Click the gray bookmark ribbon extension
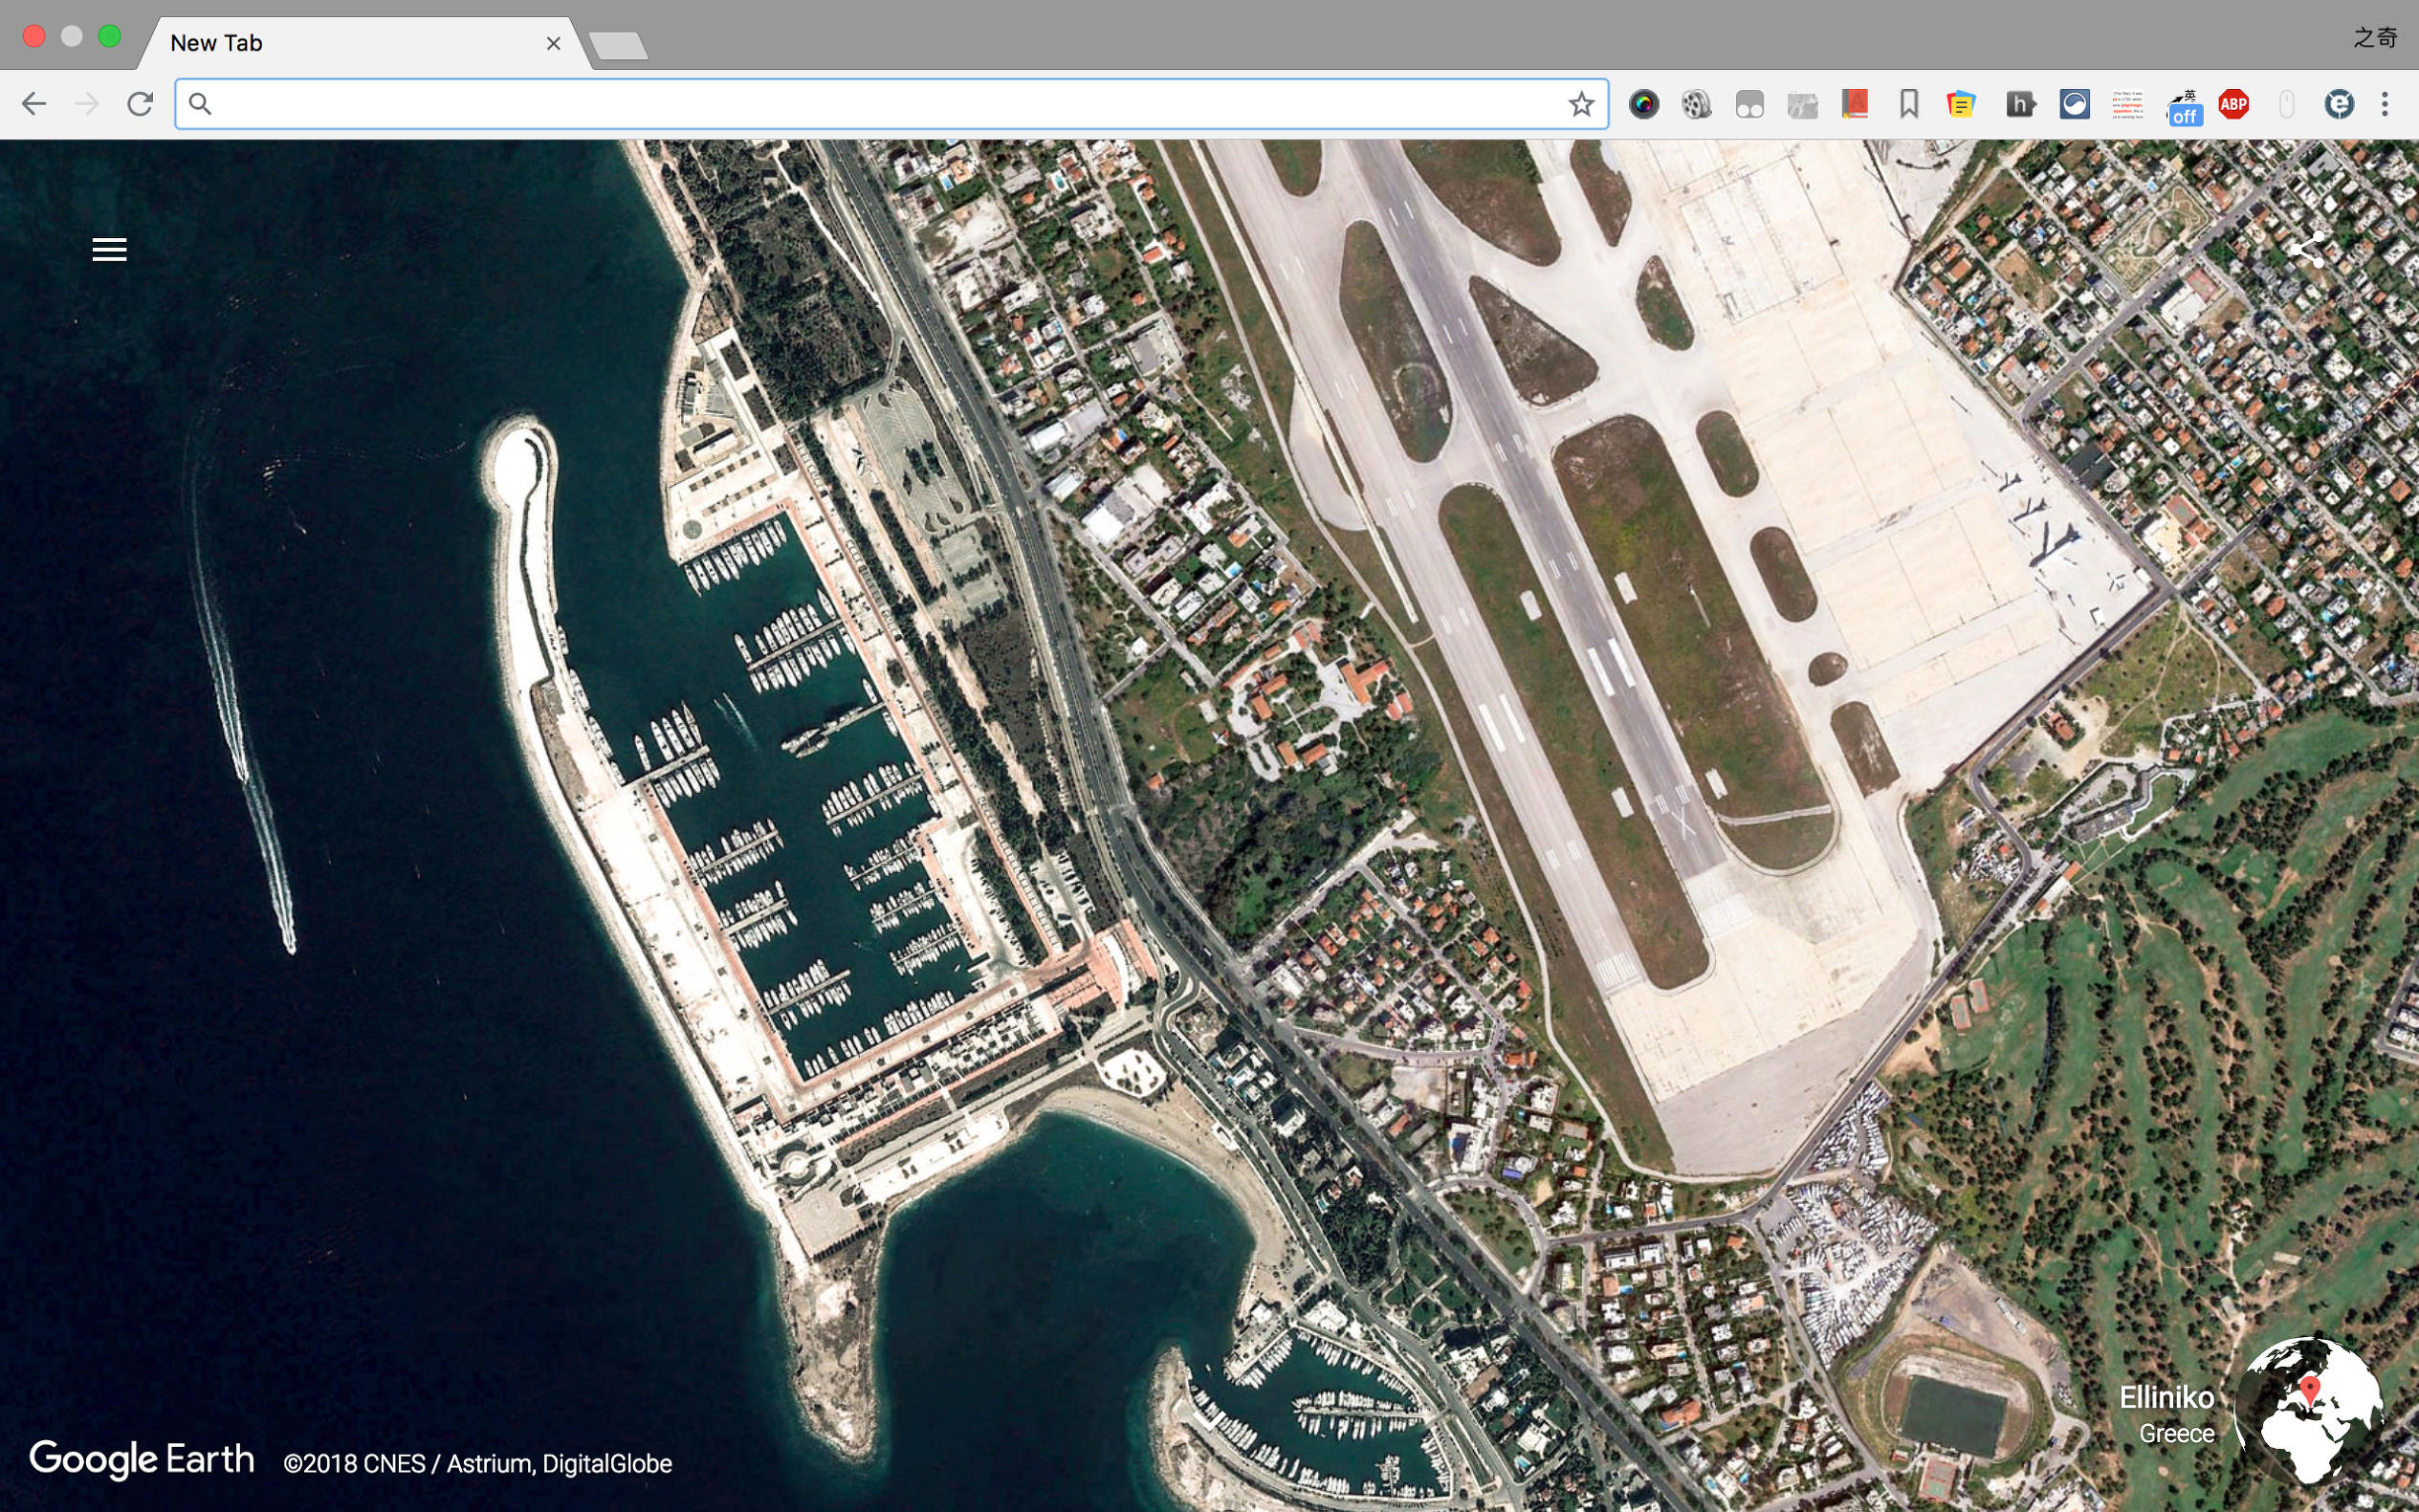Viewport: 2419px width, 1512px height. pos(1908,104)
